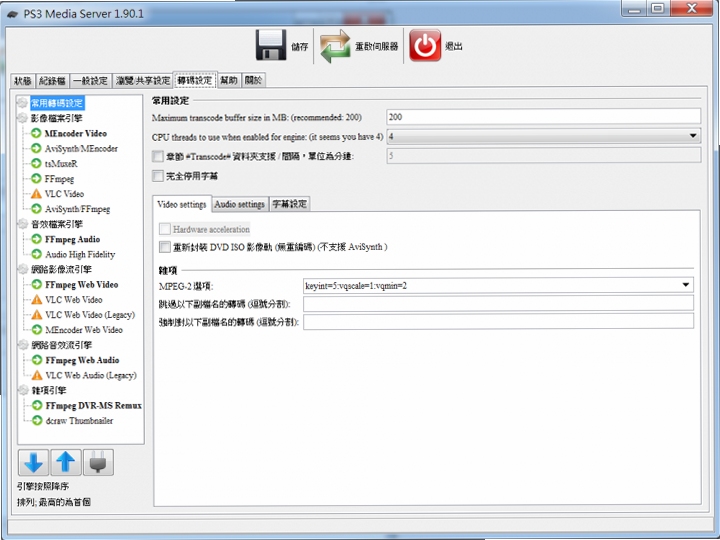
Task: Click the red power quit icon
Action: click(x=425, y=45)
